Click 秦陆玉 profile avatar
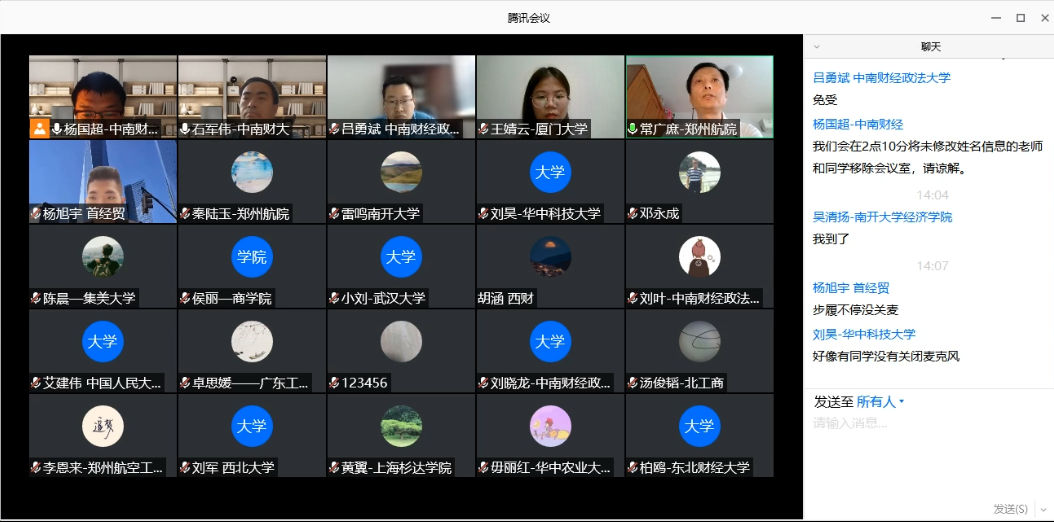 click(252, 172)
